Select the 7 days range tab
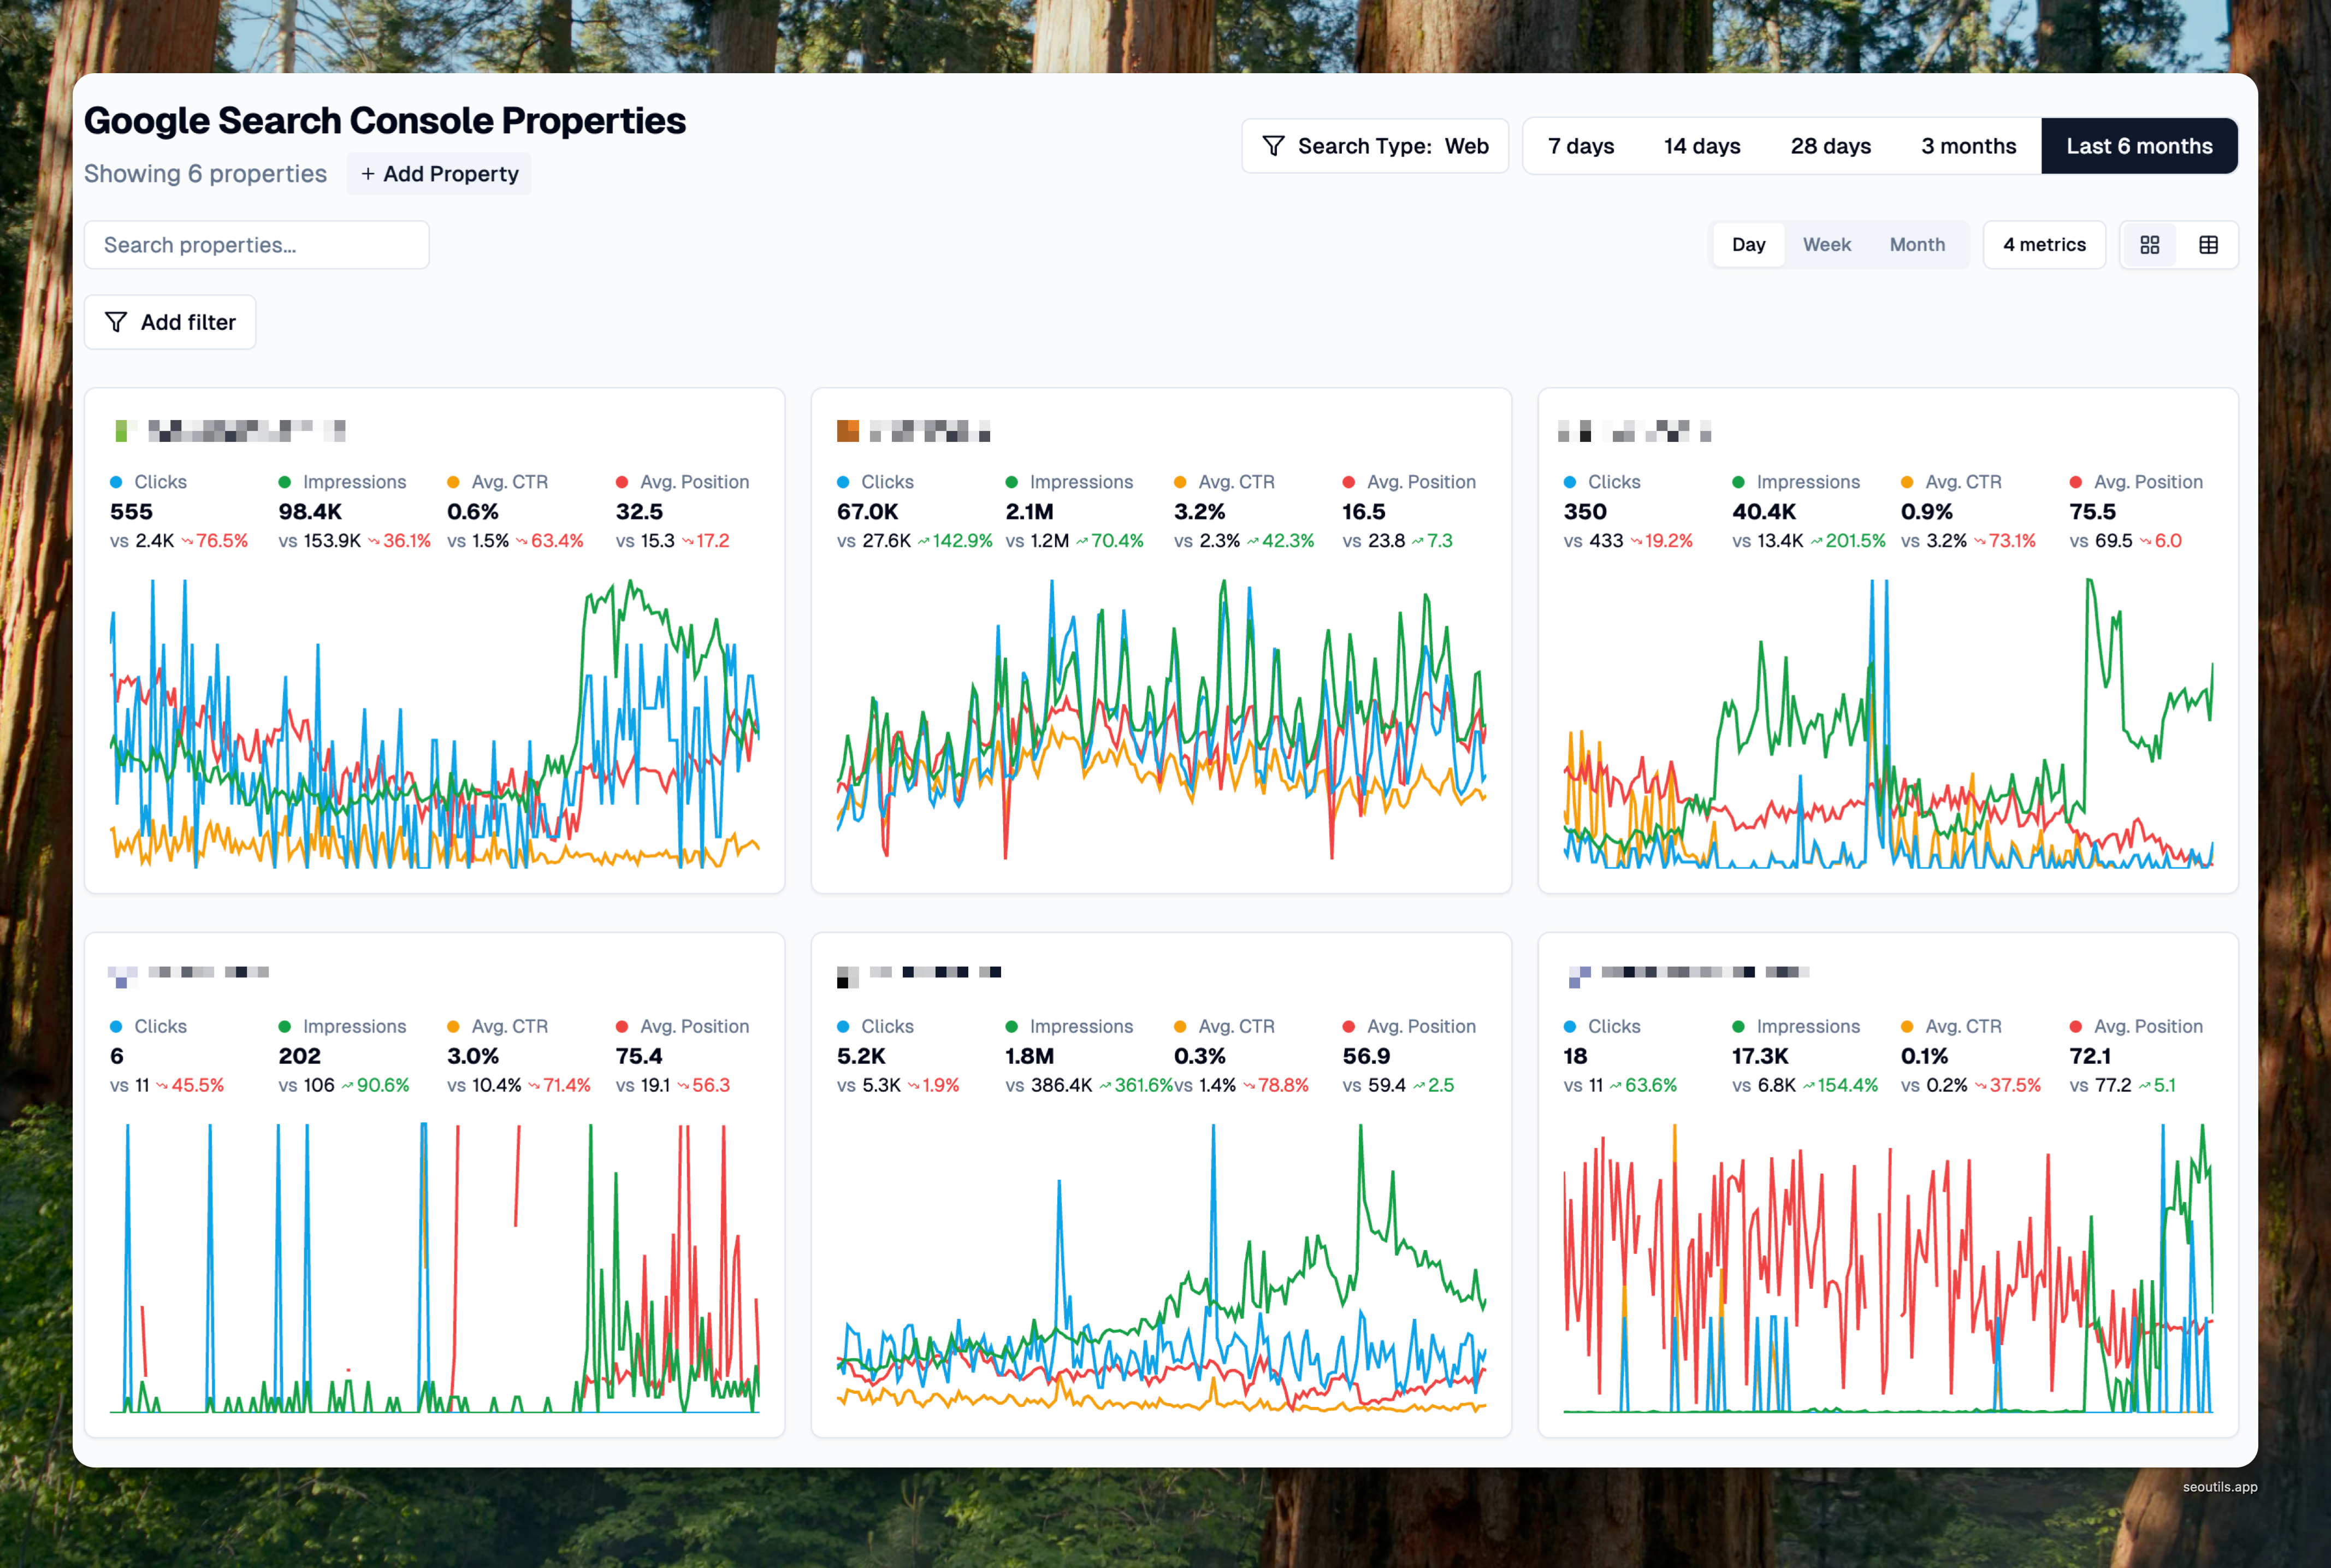 1580,146
